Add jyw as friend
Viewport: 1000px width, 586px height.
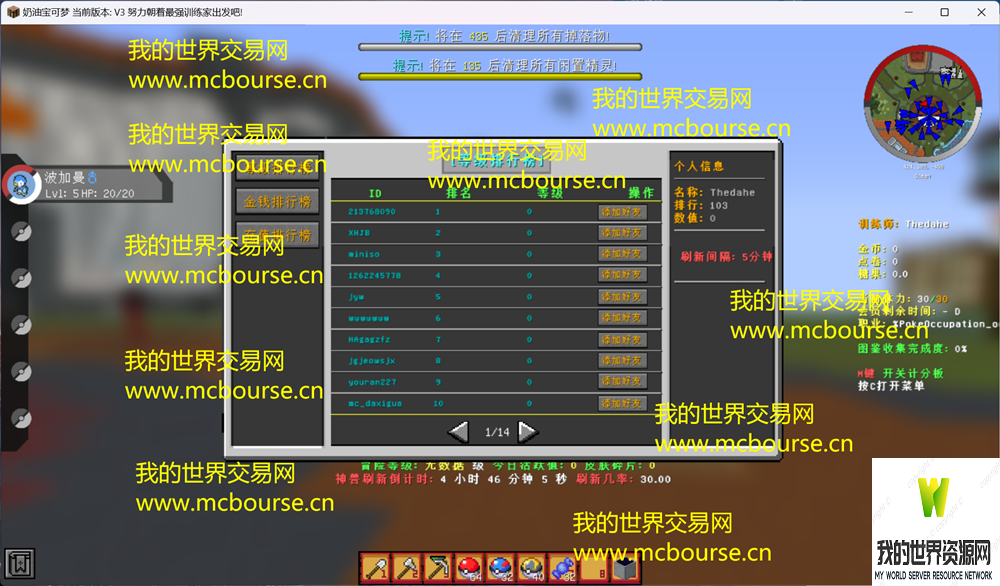point(622,297)
